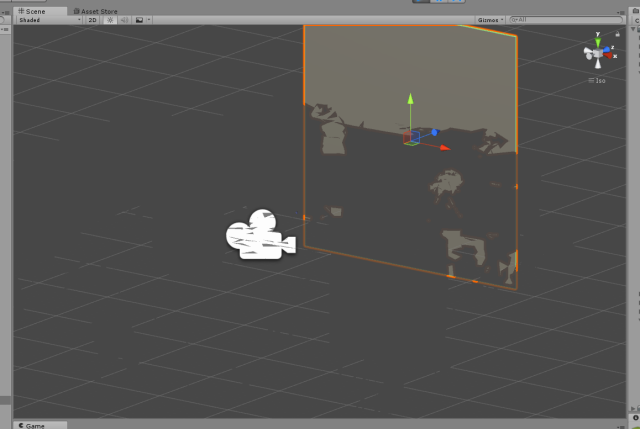Open the Gizmos dropdown

(x=490, y=20)
